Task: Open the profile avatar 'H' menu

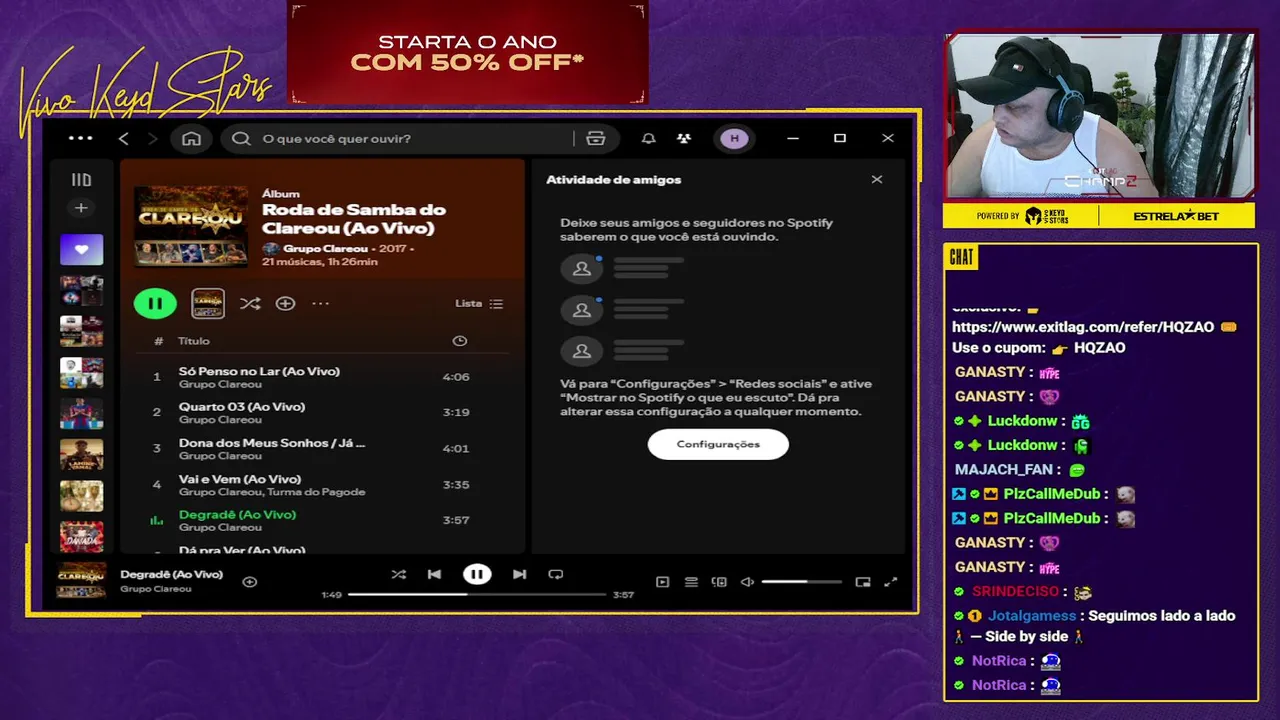Action: click(x=734, y=138)
